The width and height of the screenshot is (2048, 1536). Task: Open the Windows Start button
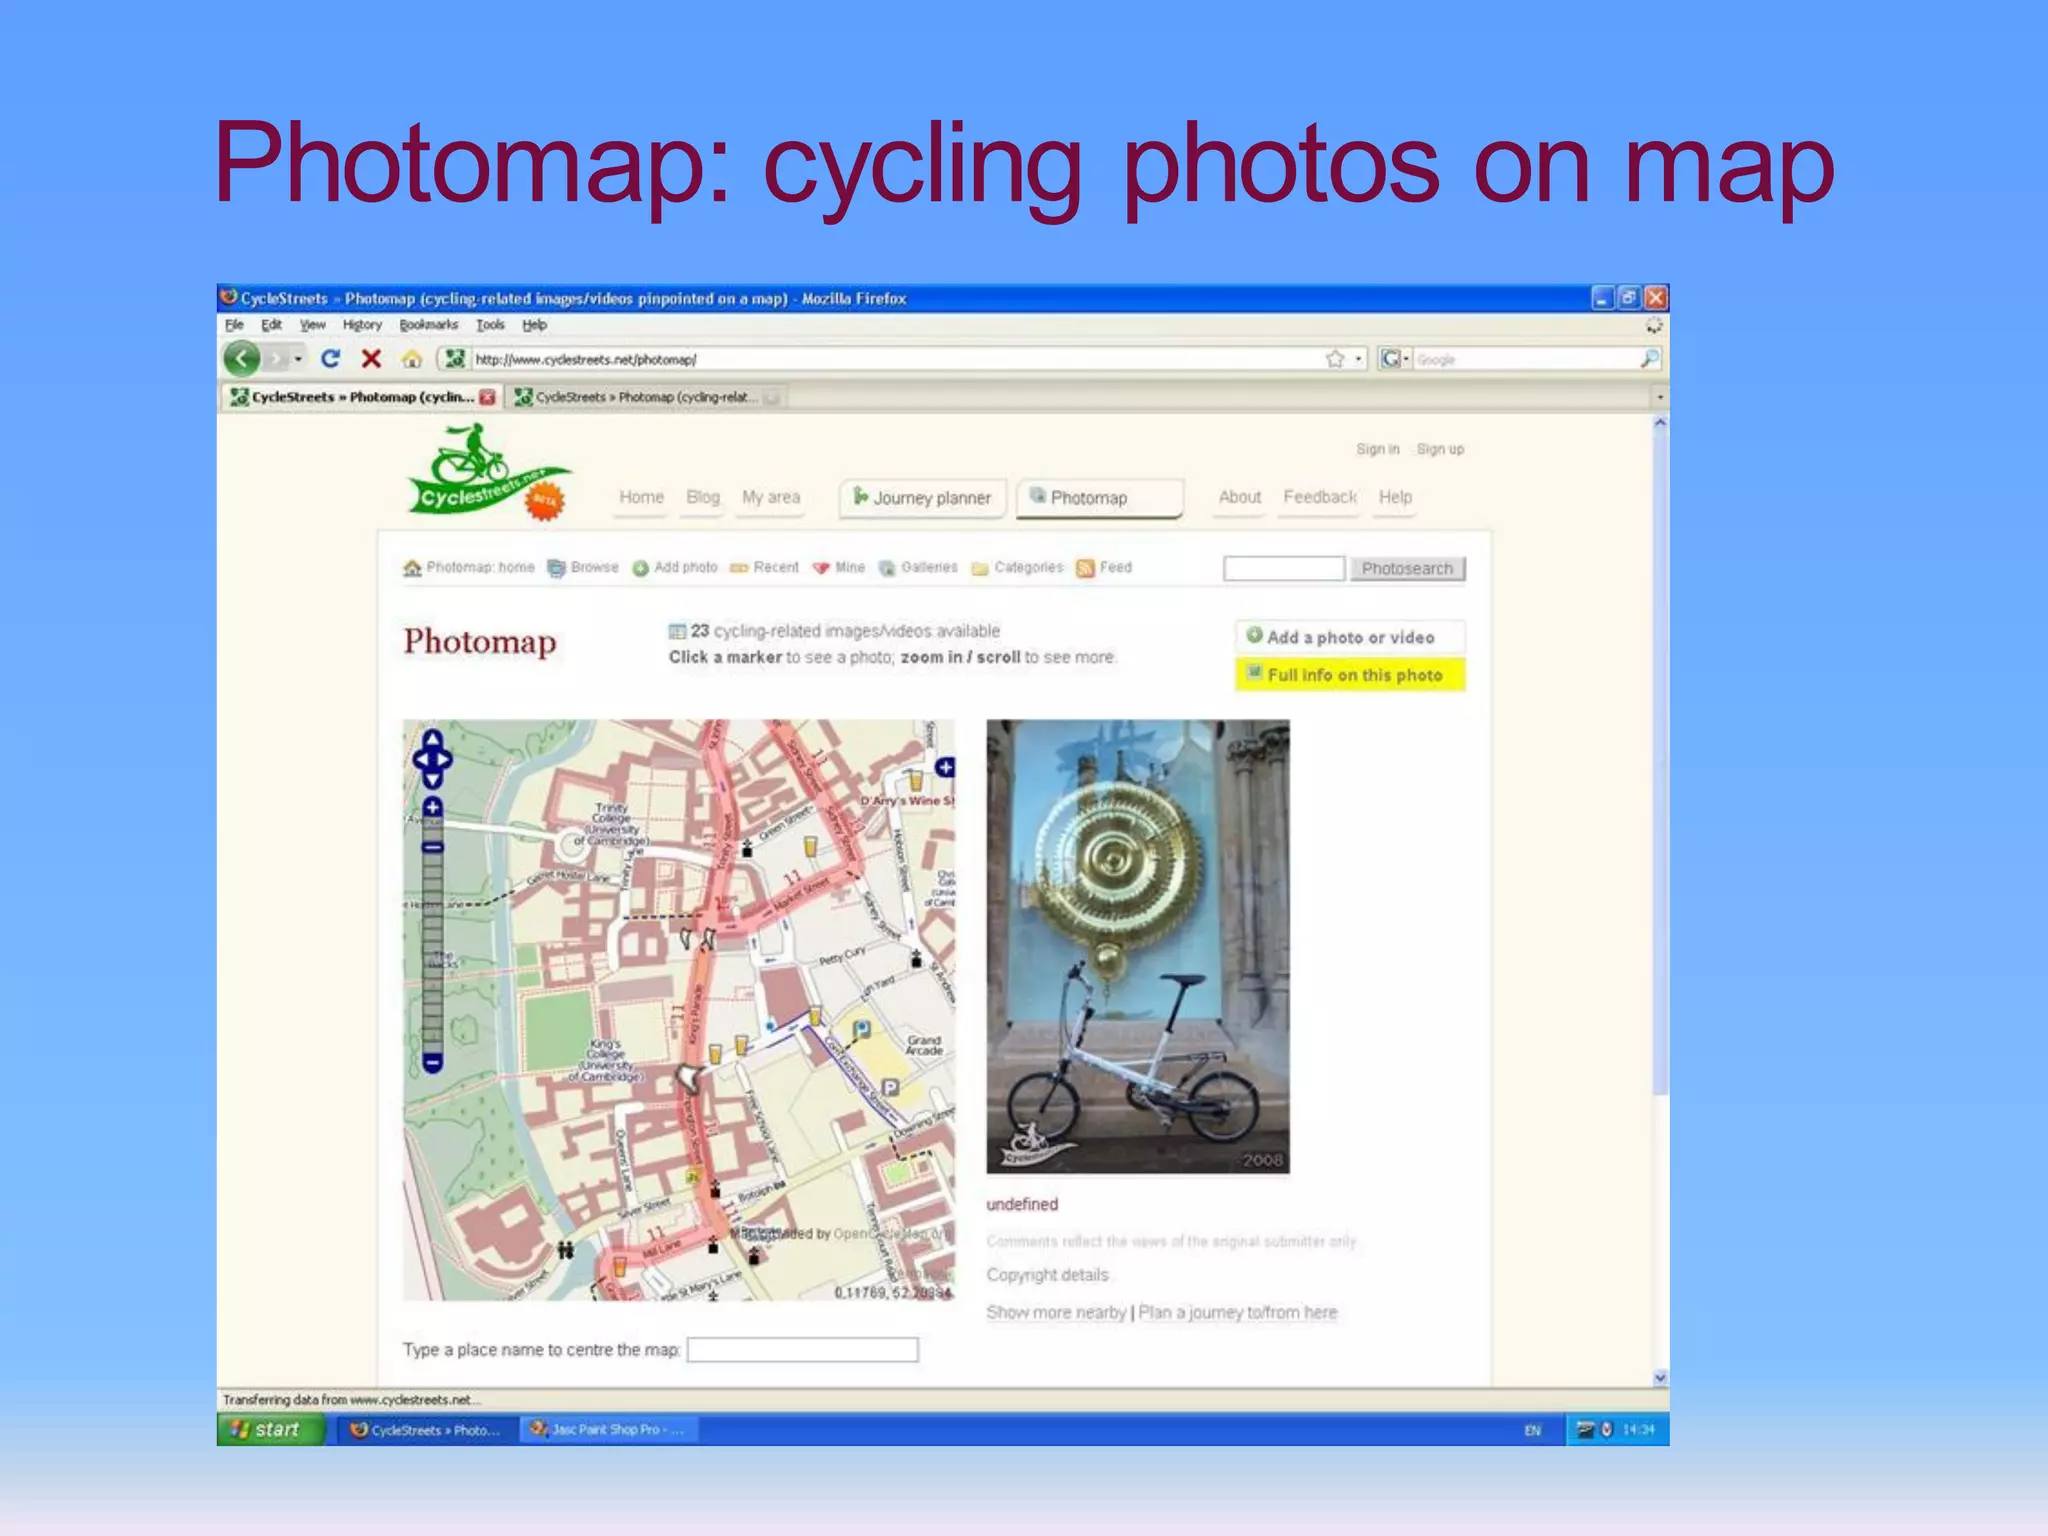pyautogui.click(x=271, y=1430)
